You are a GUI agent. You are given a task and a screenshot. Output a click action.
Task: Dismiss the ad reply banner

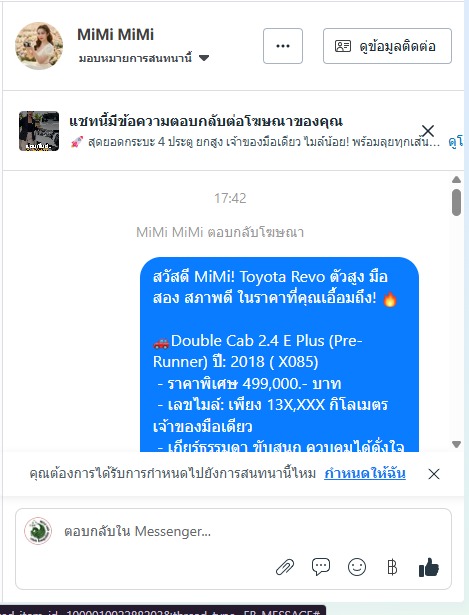[x=428, y=131]
